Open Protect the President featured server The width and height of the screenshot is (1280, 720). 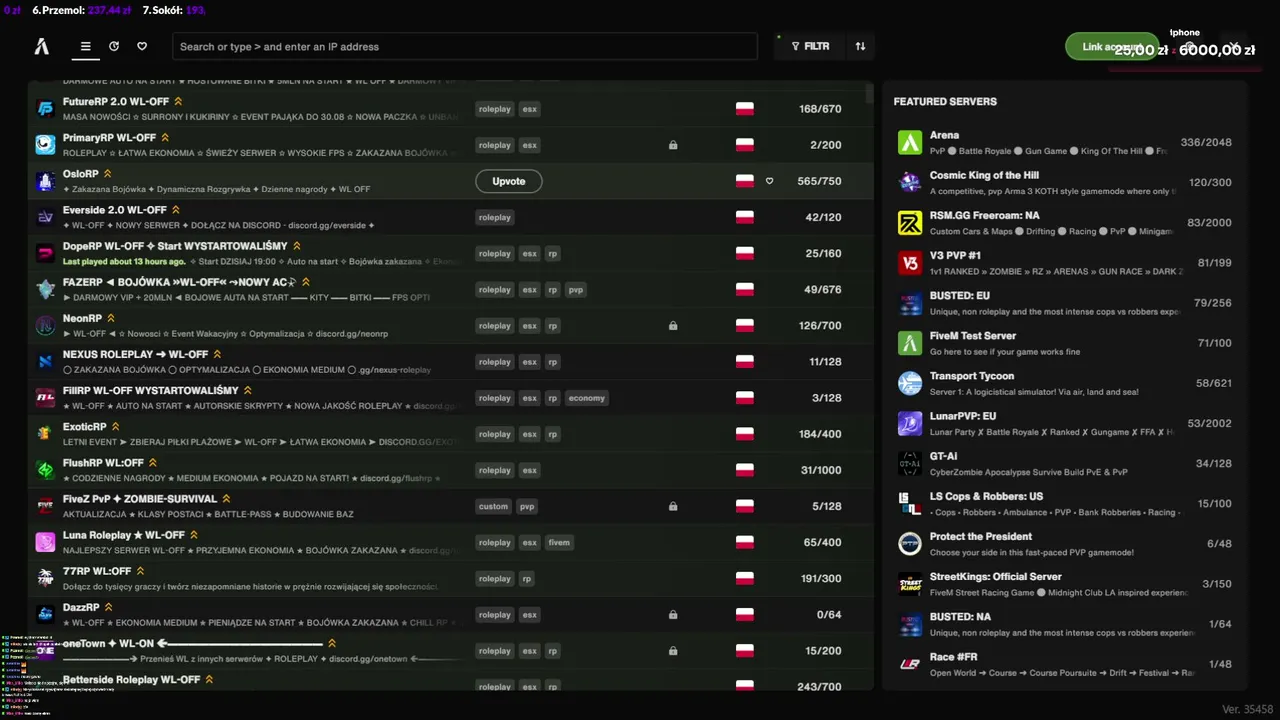point(1066,544)
